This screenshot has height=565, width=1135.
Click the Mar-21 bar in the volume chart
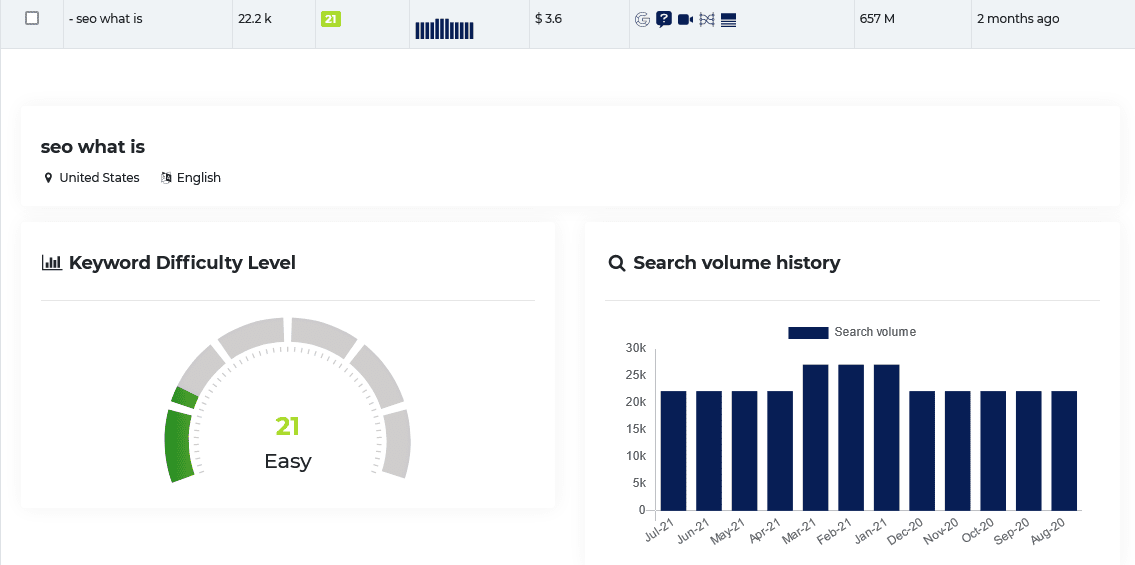[x=815, y=438]
